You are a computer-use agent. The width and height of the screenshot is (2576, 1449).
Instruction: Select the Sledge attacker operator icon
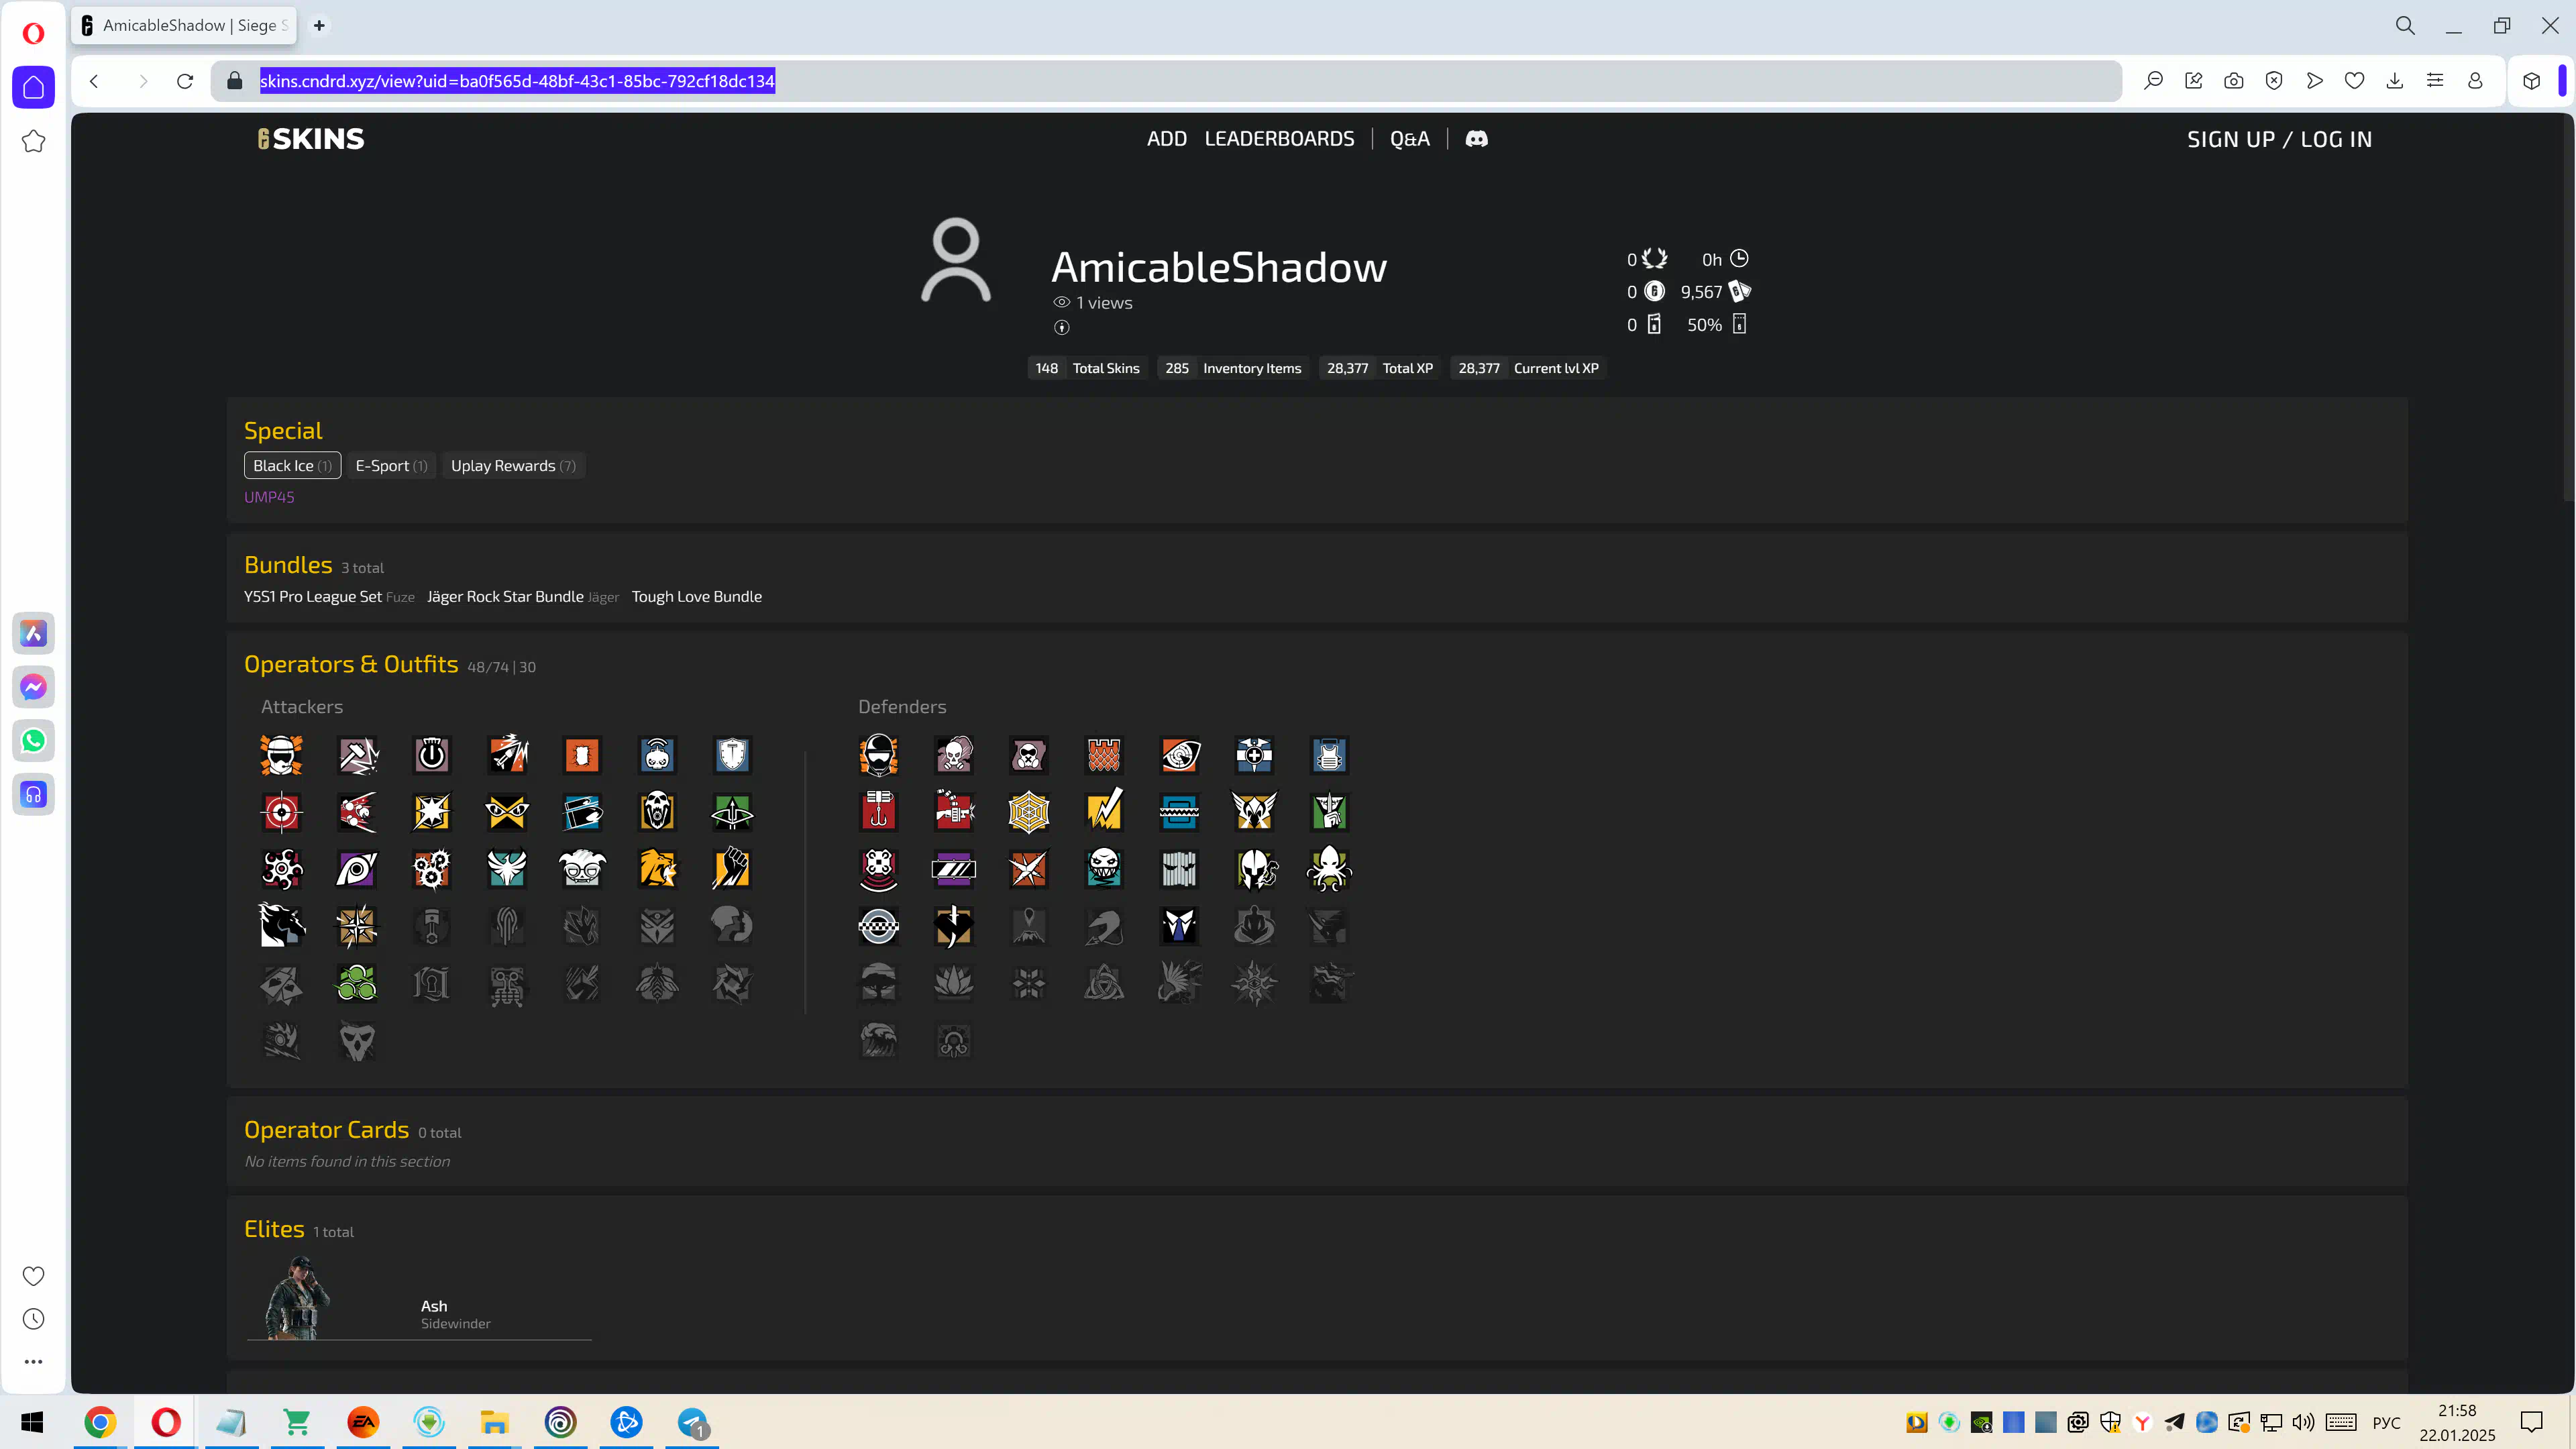(x=357, y=756)
